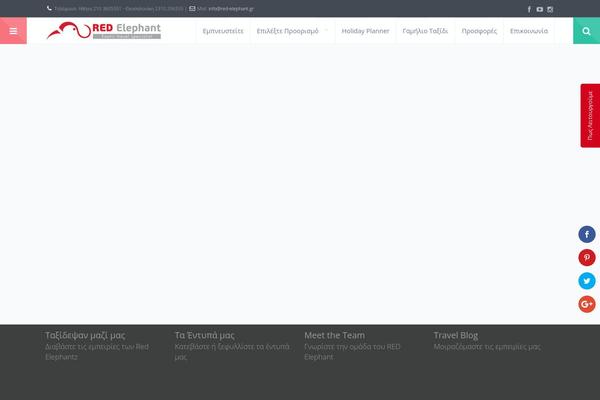Click text 'Διαβάστε τις εμπειρίες των Red Elephantz'
Image resolution: width=600 pixels, height=400 pixels.
97,352
